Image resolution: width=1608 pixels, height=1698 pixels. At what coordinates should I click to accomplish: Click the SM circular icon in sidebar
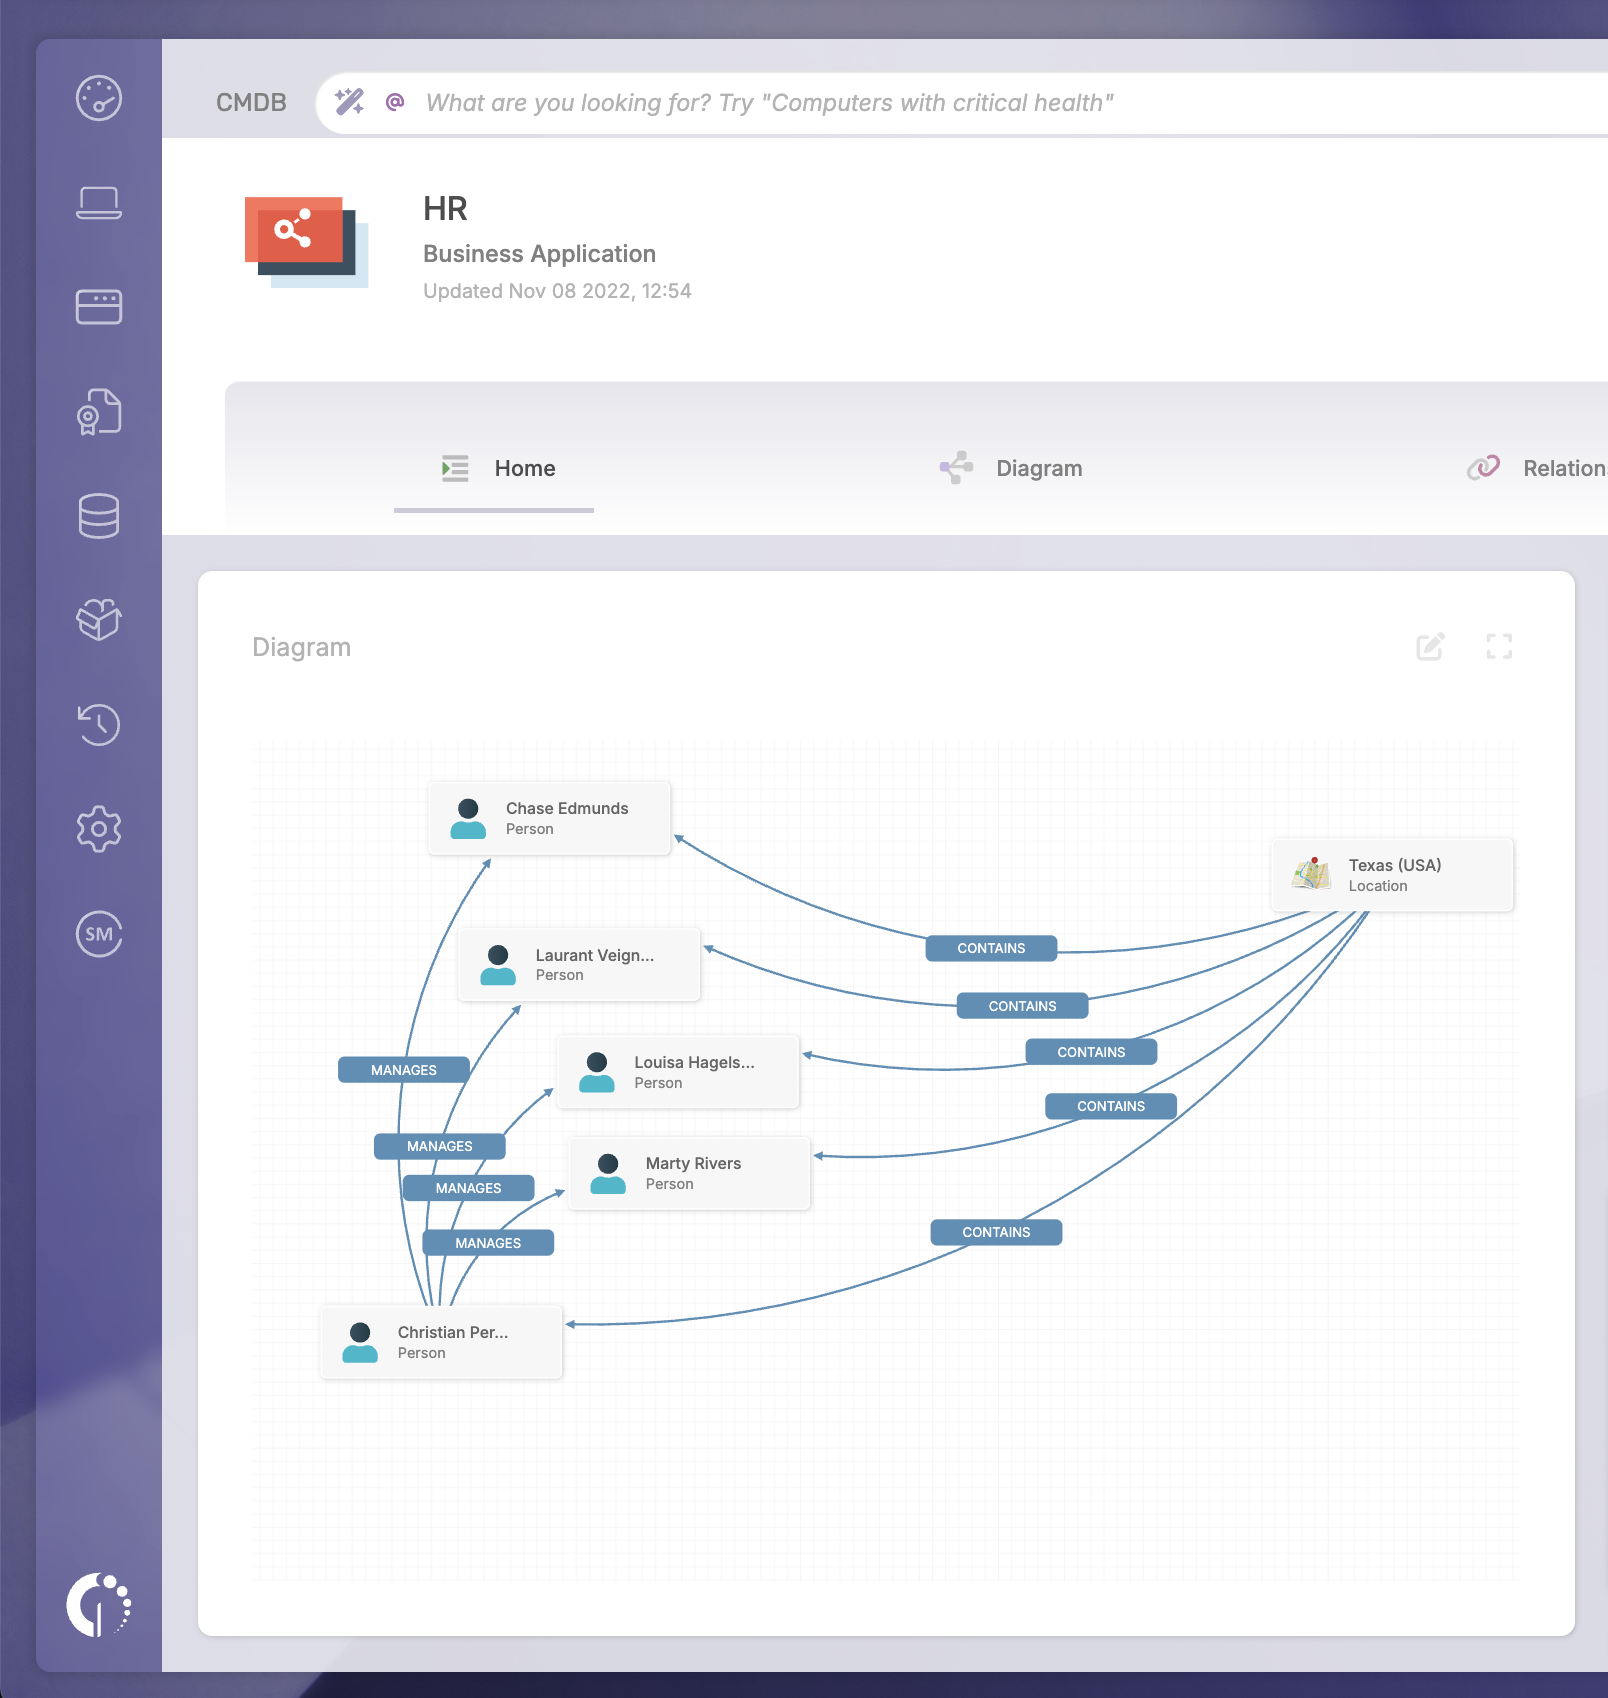pos(99,934)
